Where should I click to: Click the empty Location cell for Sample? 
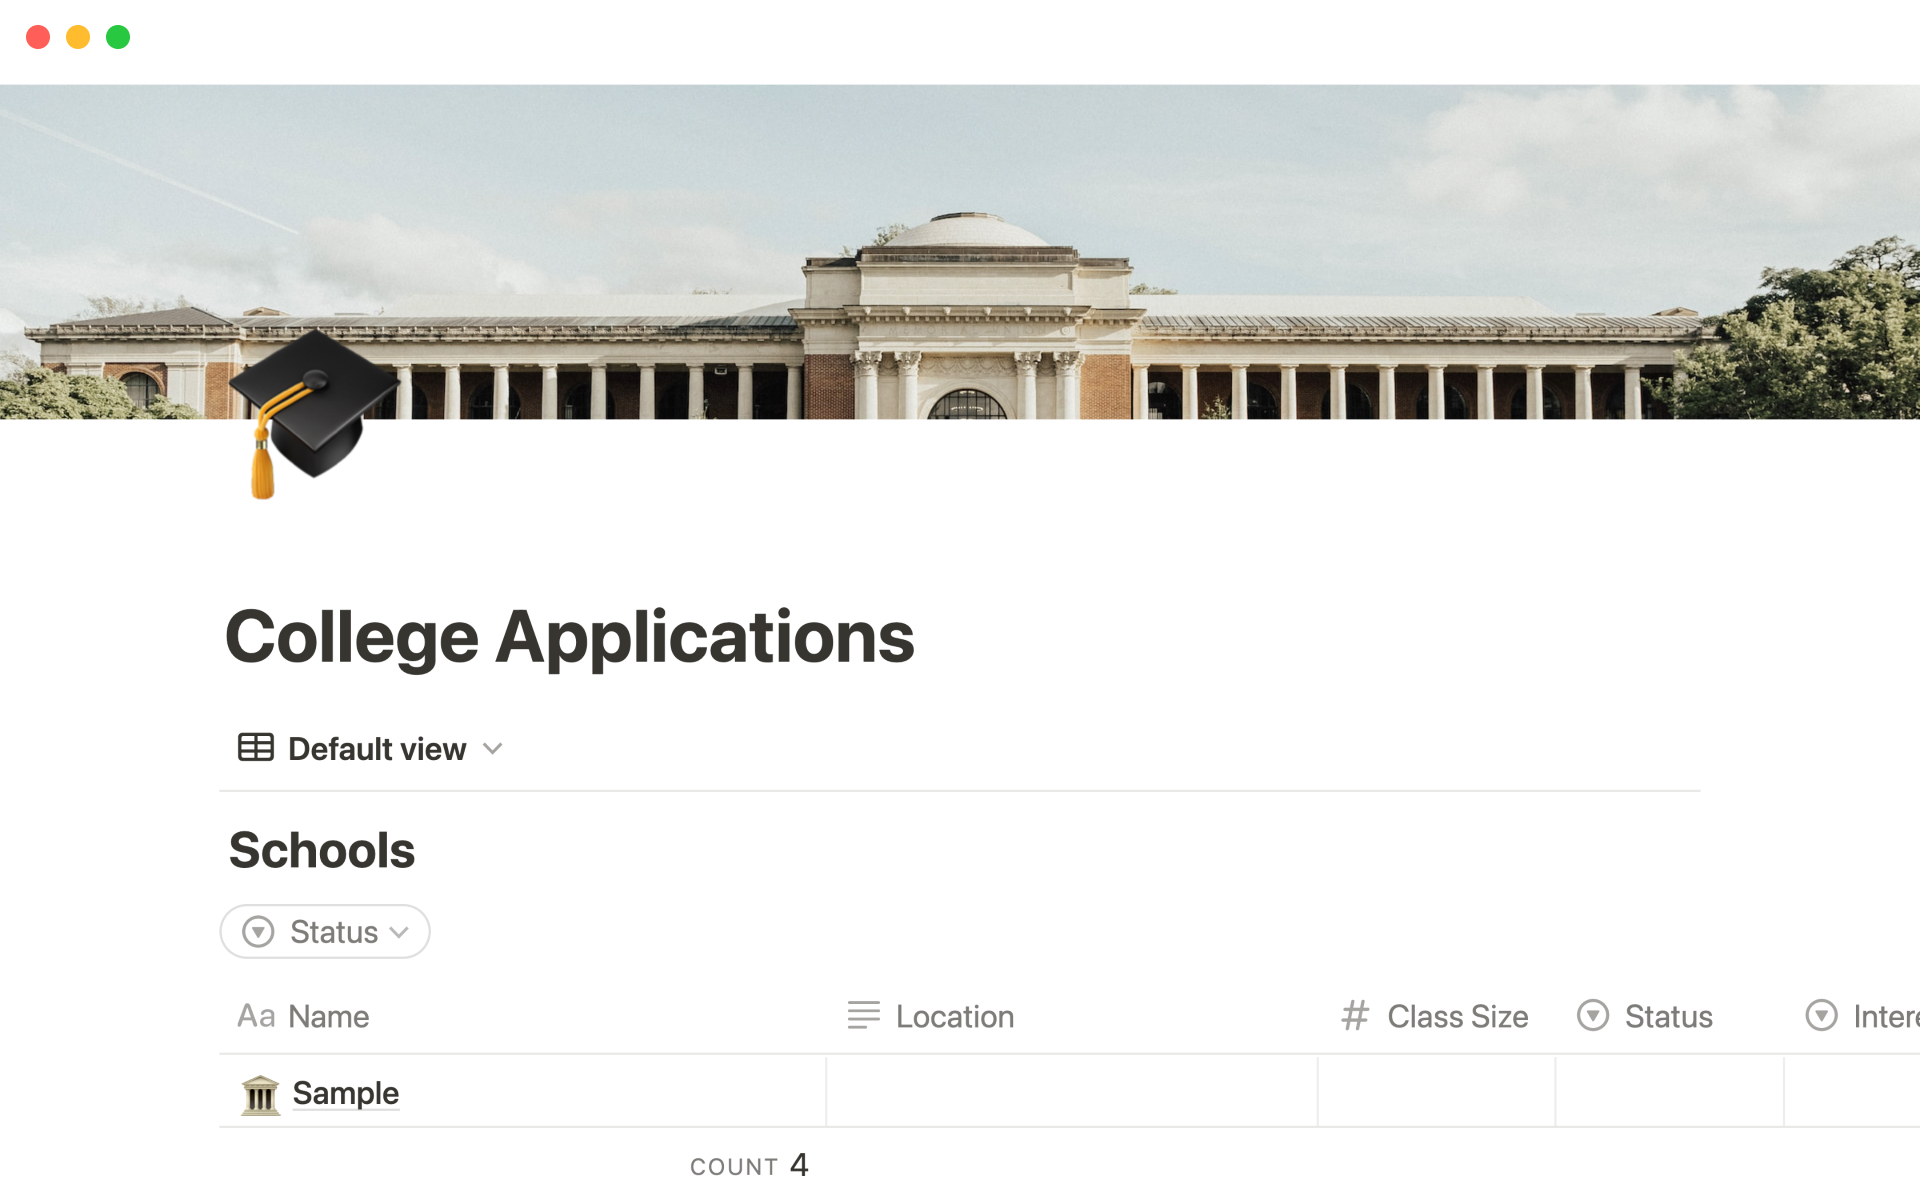(1071, 1092)
